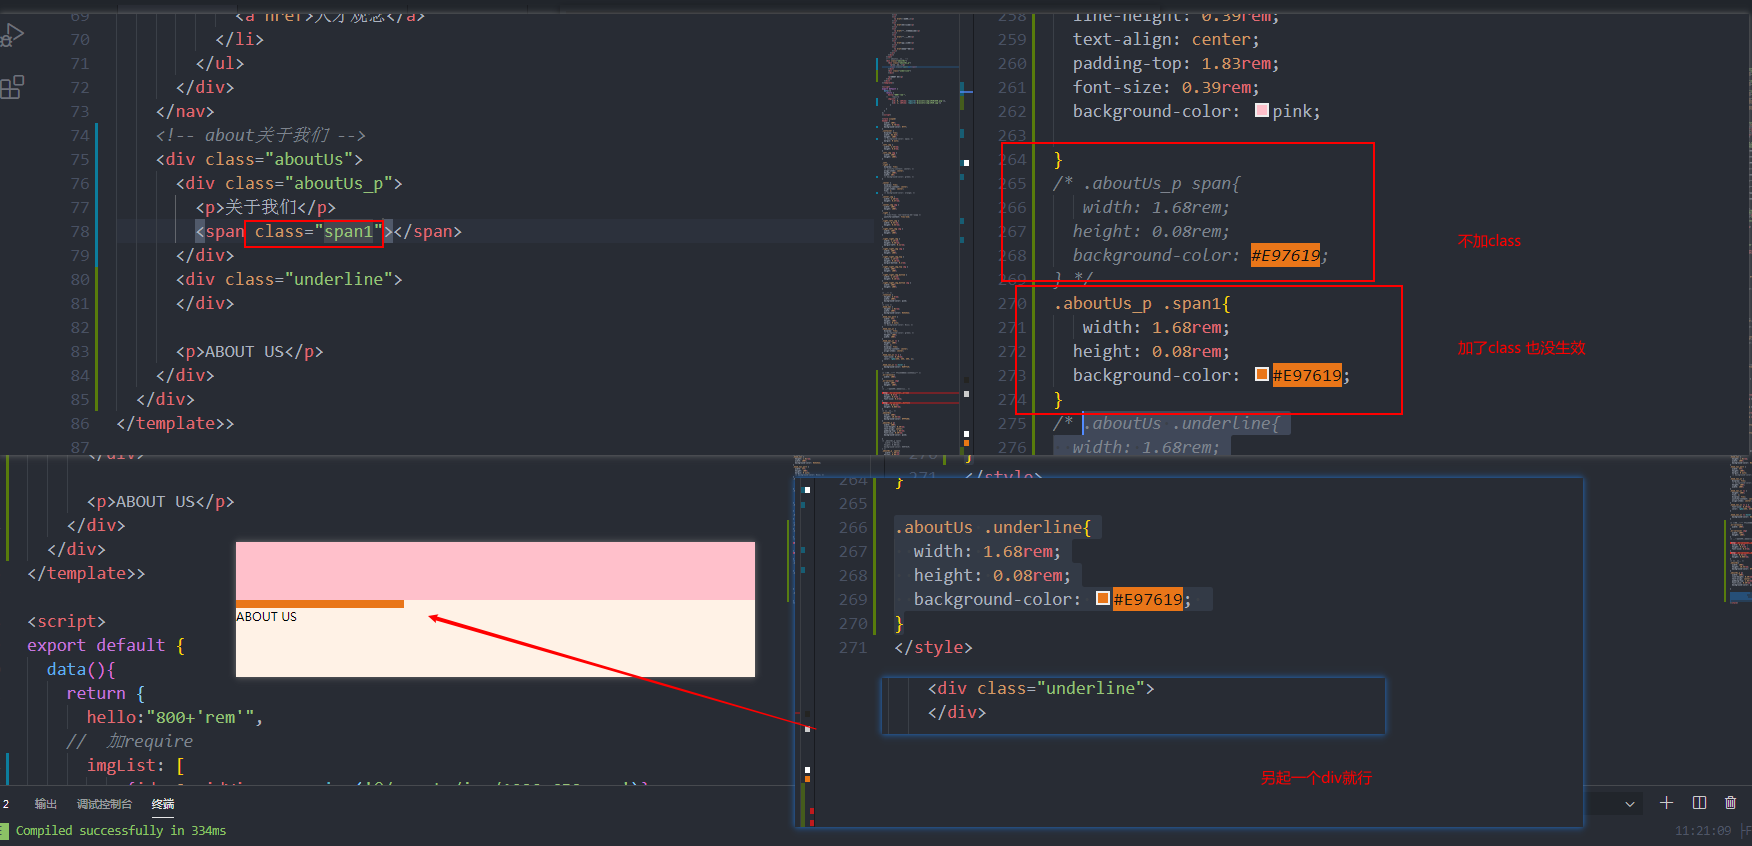1752x846 pixels.
Task: Open the Extensions sidebar icon
Action: pos(12,88)
